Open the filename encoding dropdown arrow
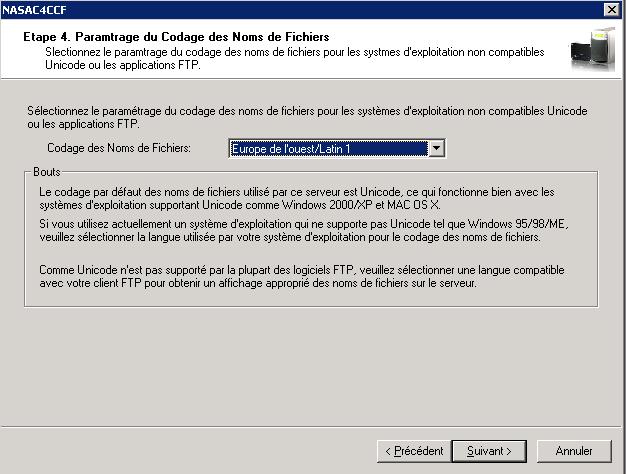Image resolution: width=626 pixels, height=474 pixels. 437,148
